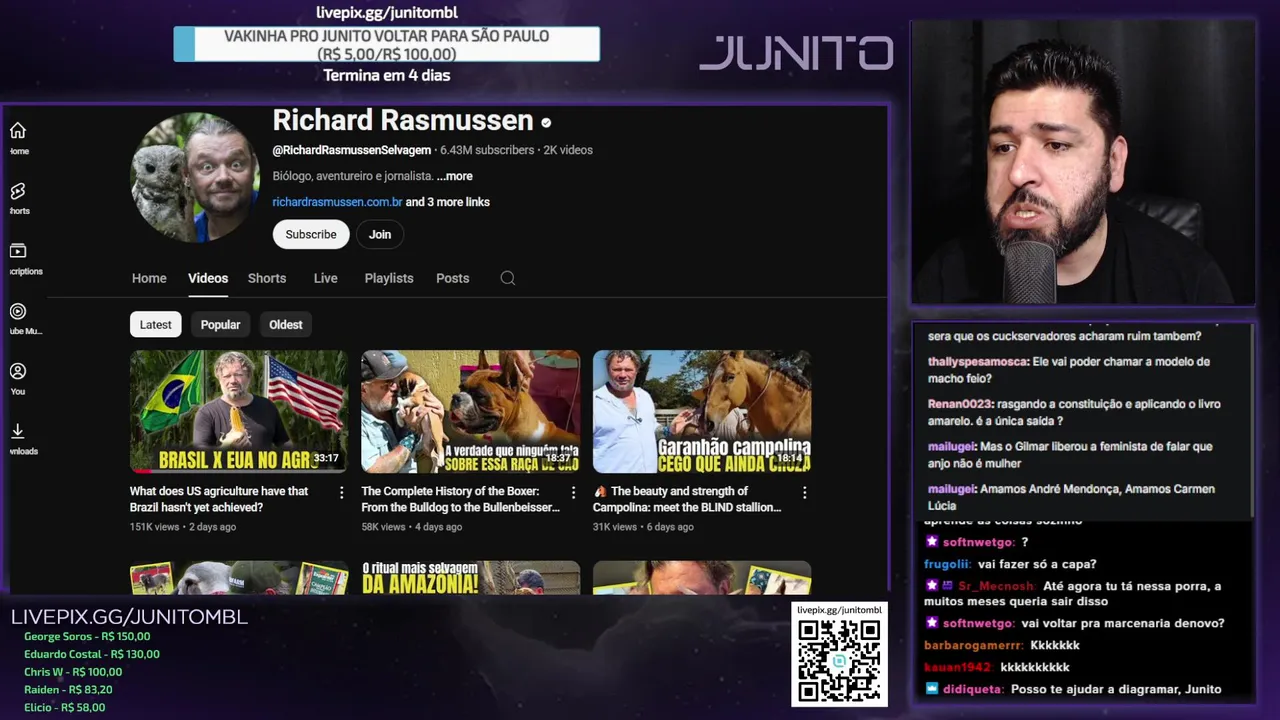
Task: Click the Join membership button
Action: 380,234
